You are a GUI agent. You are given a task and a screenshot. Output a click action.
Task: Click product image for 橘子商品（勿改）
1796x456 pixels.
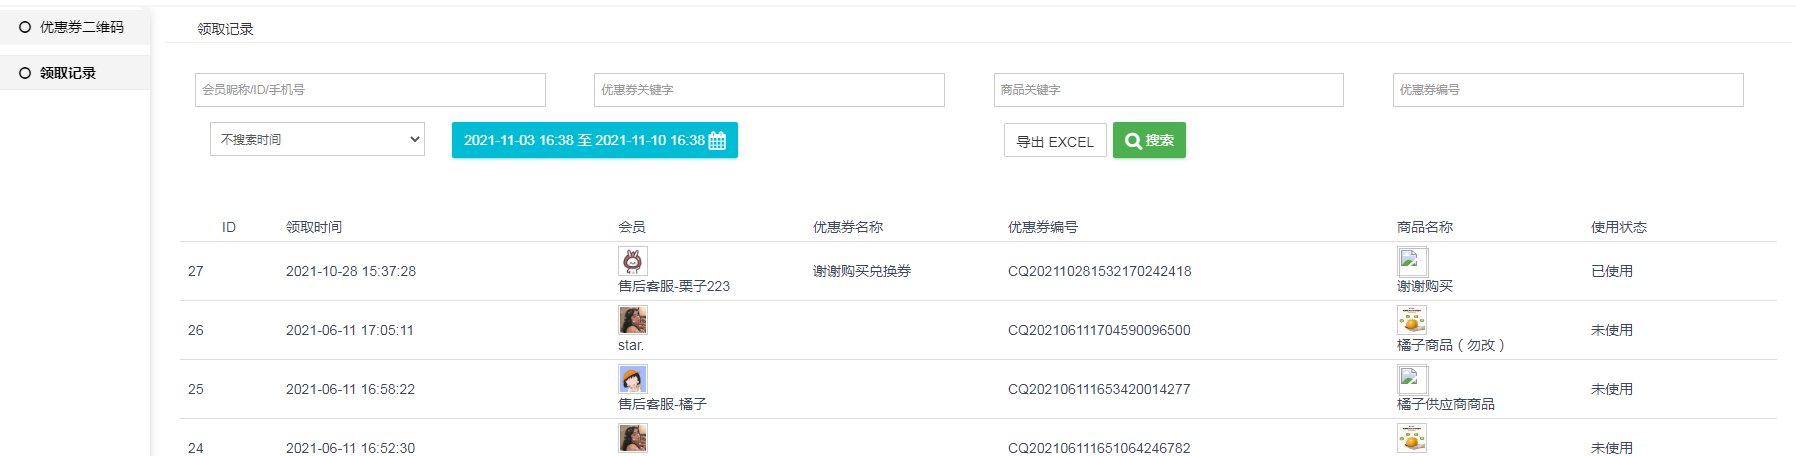1411,320
